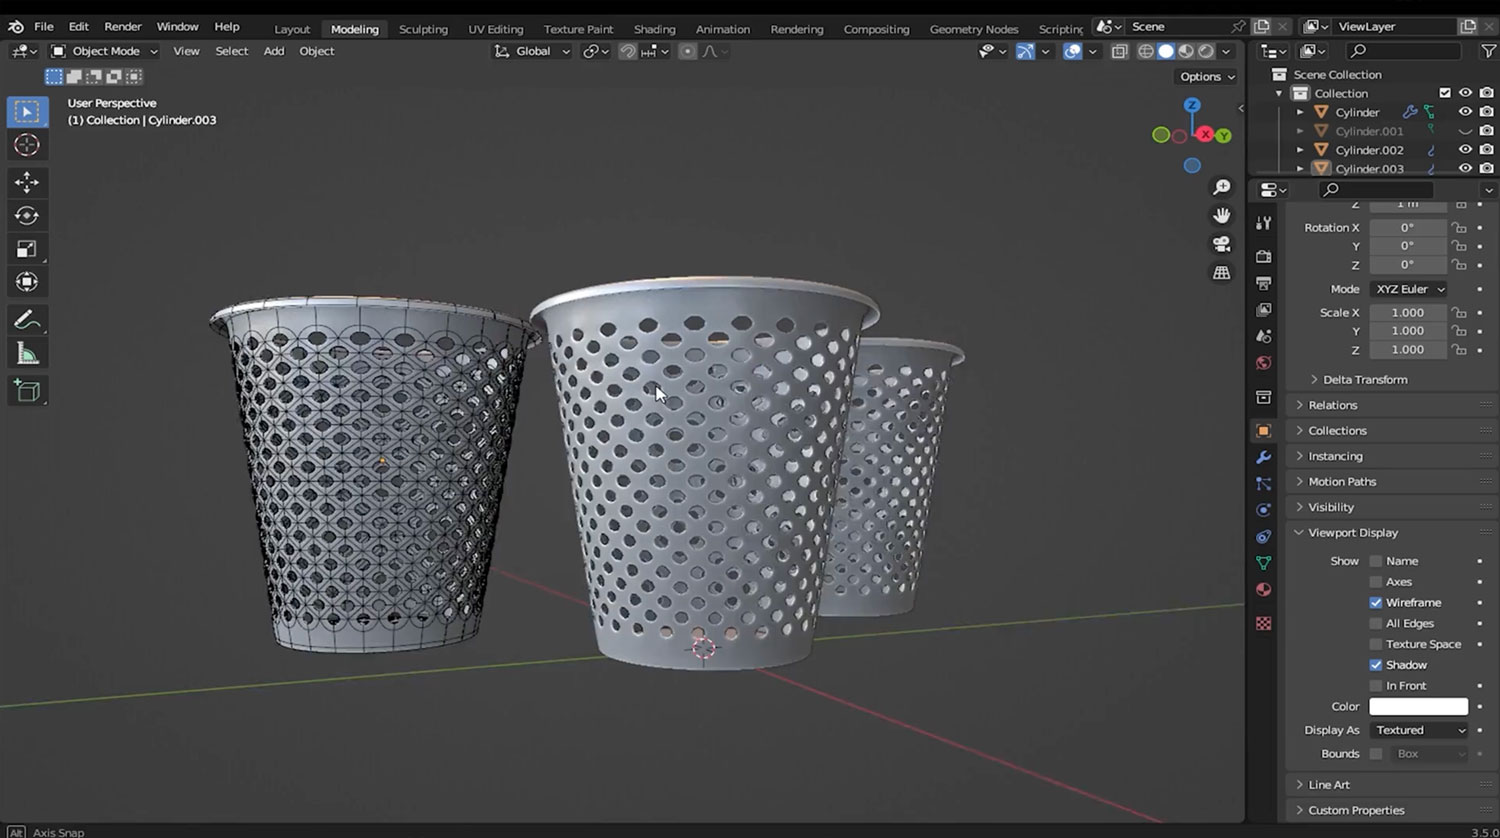Uncheck the Wireframe display option
1500x838 pixels.
(x=1376, y=602)
